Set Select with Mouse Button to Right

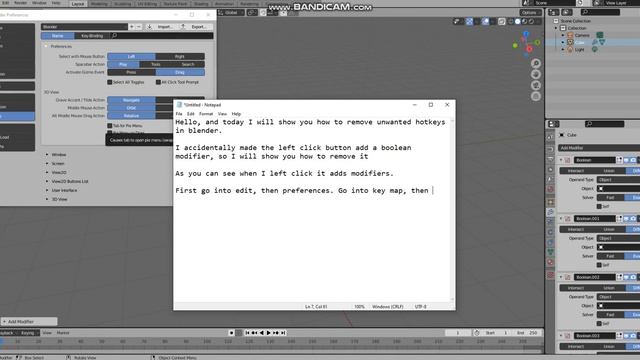coord(180,56)
